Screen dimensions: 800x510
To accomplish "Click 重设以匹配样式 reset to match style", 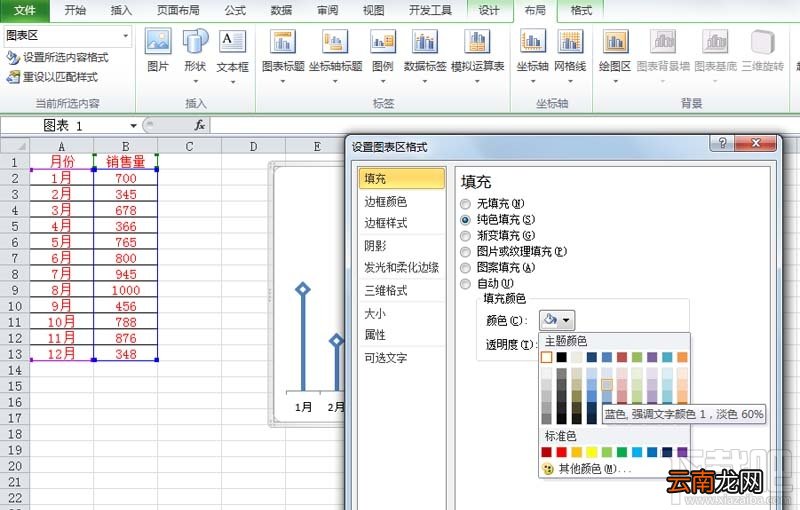I will [52, 77].
